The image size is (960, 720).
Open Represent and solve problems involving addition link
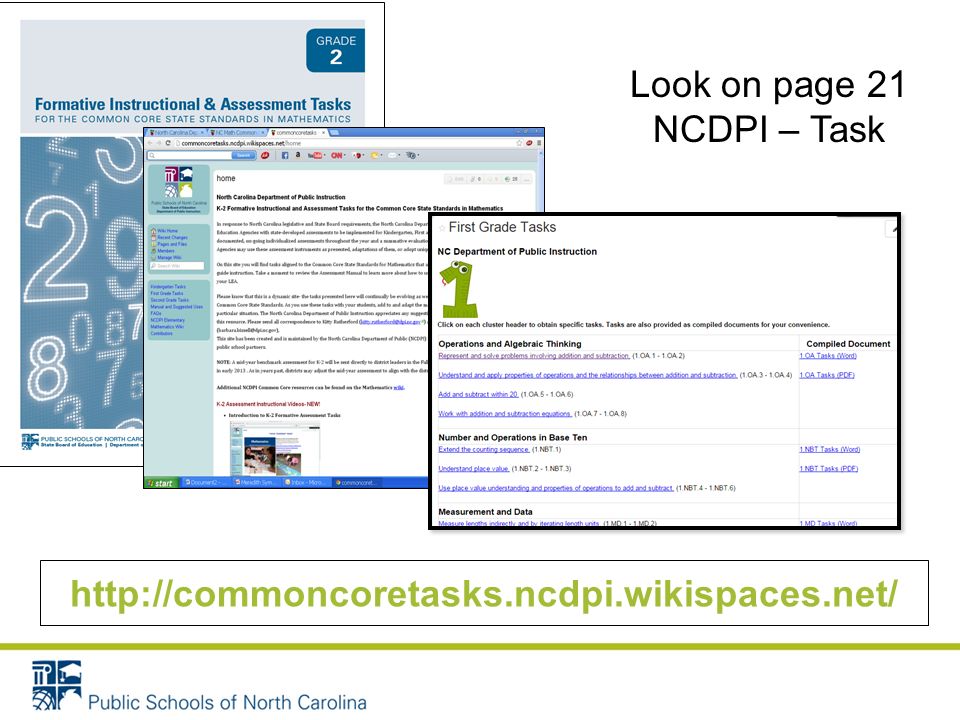point(534,356)
